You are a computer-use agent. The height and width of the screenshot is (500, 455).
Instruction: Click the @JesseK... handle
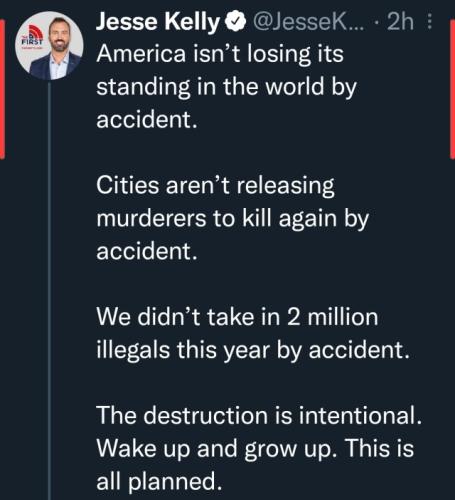coord(309,22)
